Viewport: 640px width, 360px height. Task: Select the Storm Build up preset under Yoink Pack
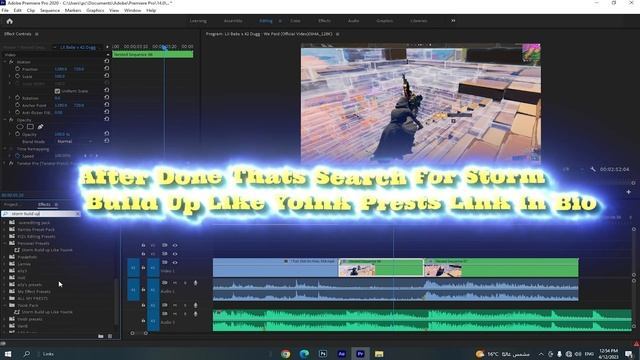(x=47, y=312)
